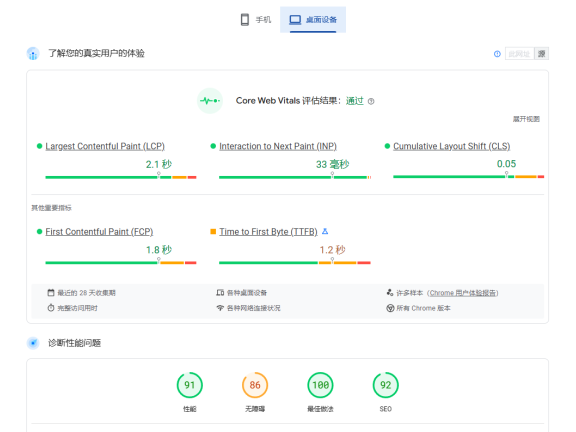Click the wifi icon for network connections
This screenshot has height=432, width=576.
[x=220, y=308]
